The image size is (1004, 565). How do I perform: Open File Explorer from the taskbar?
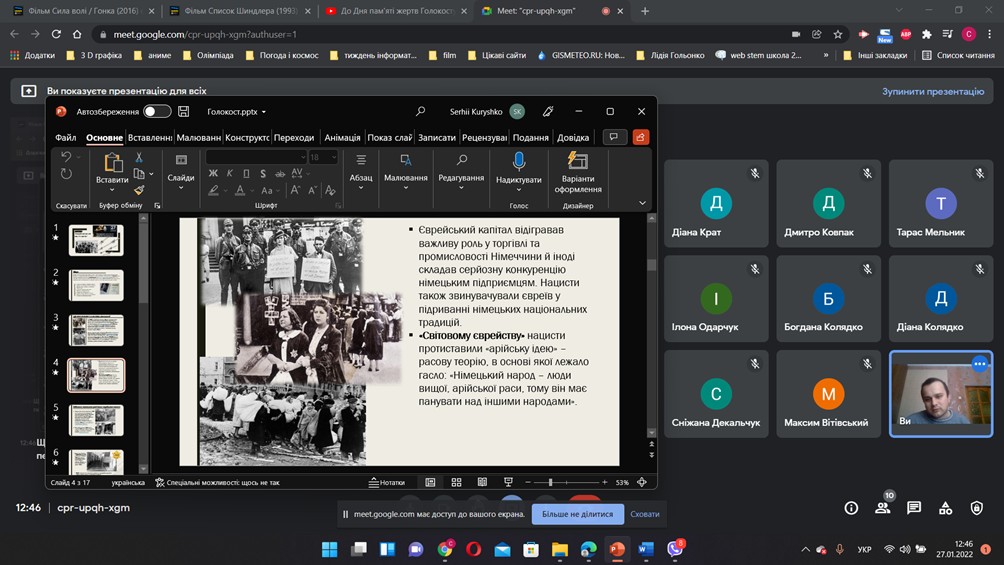pos(560,549)
